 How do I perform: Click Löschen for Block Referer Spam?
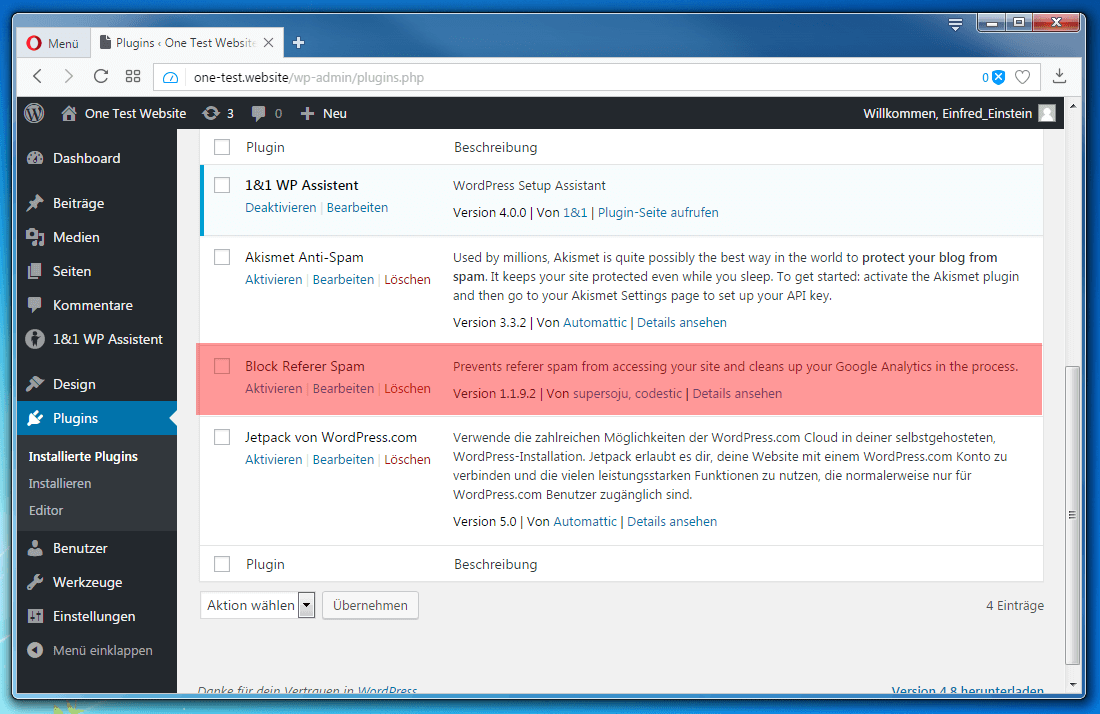click(x=408, y=389)
